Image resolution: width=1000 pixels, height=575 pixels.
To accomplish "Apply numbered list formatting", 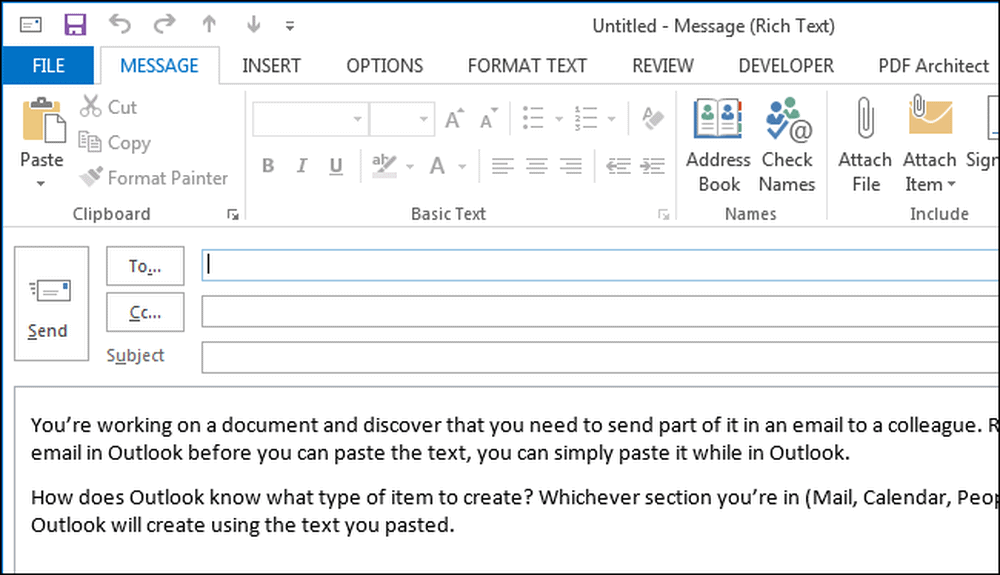I will point(585,118).
